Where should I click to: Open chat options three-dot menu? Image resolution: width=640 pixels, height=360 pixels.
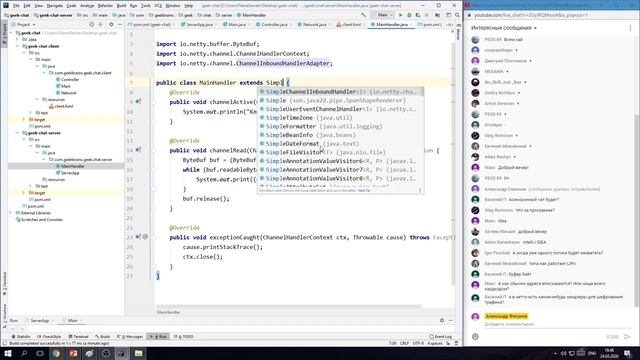pos(630,28)
